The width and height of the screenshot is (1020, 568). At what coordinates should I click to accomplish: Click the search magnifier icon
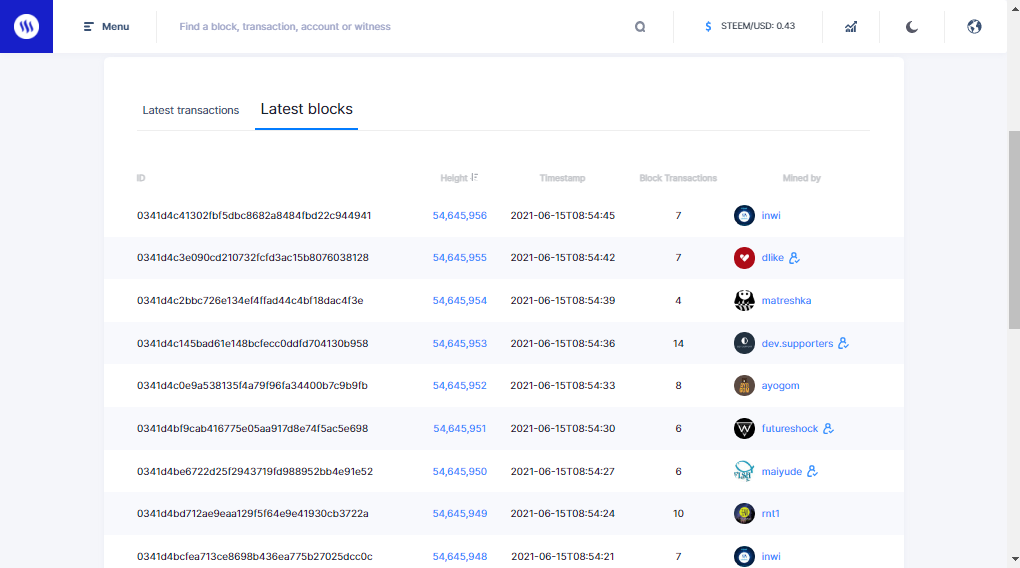click(x=640, y=27)
